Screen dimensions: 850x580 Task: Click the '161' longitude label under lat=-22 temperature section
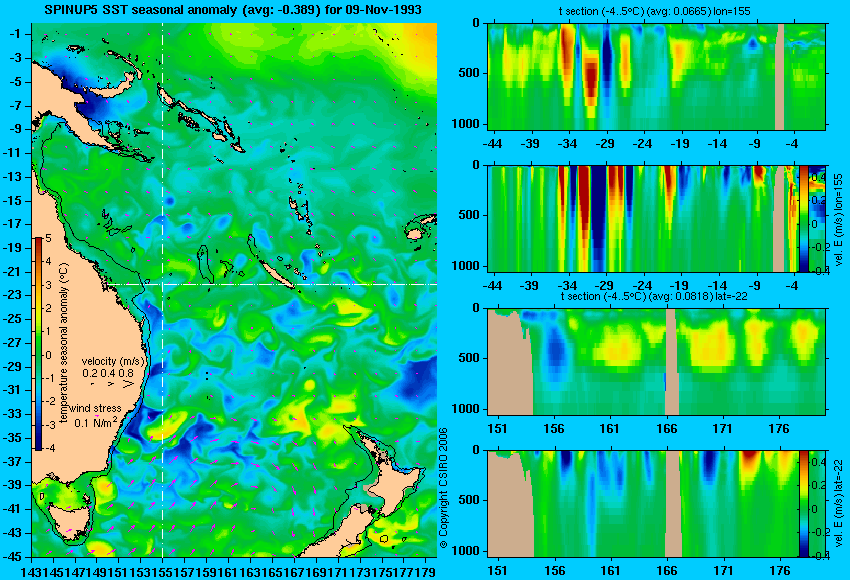(x=610, y=428)
